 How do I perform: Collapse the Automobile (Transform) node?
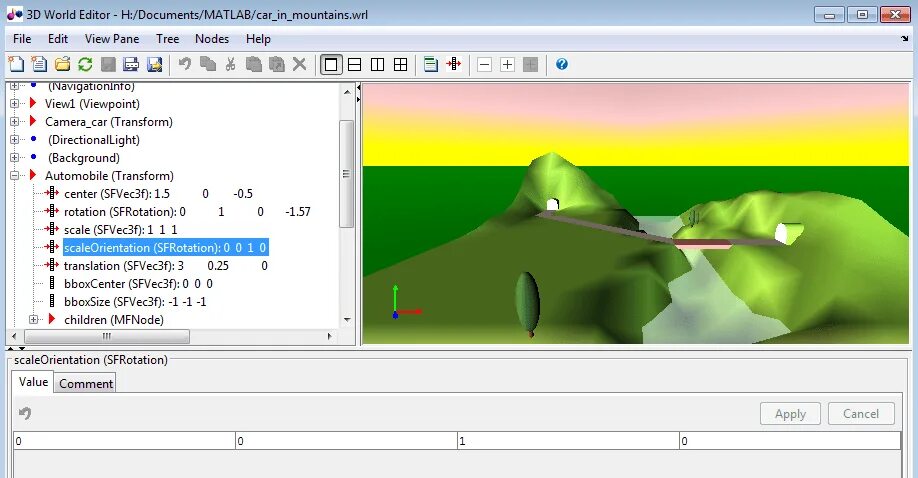point(14,175)
